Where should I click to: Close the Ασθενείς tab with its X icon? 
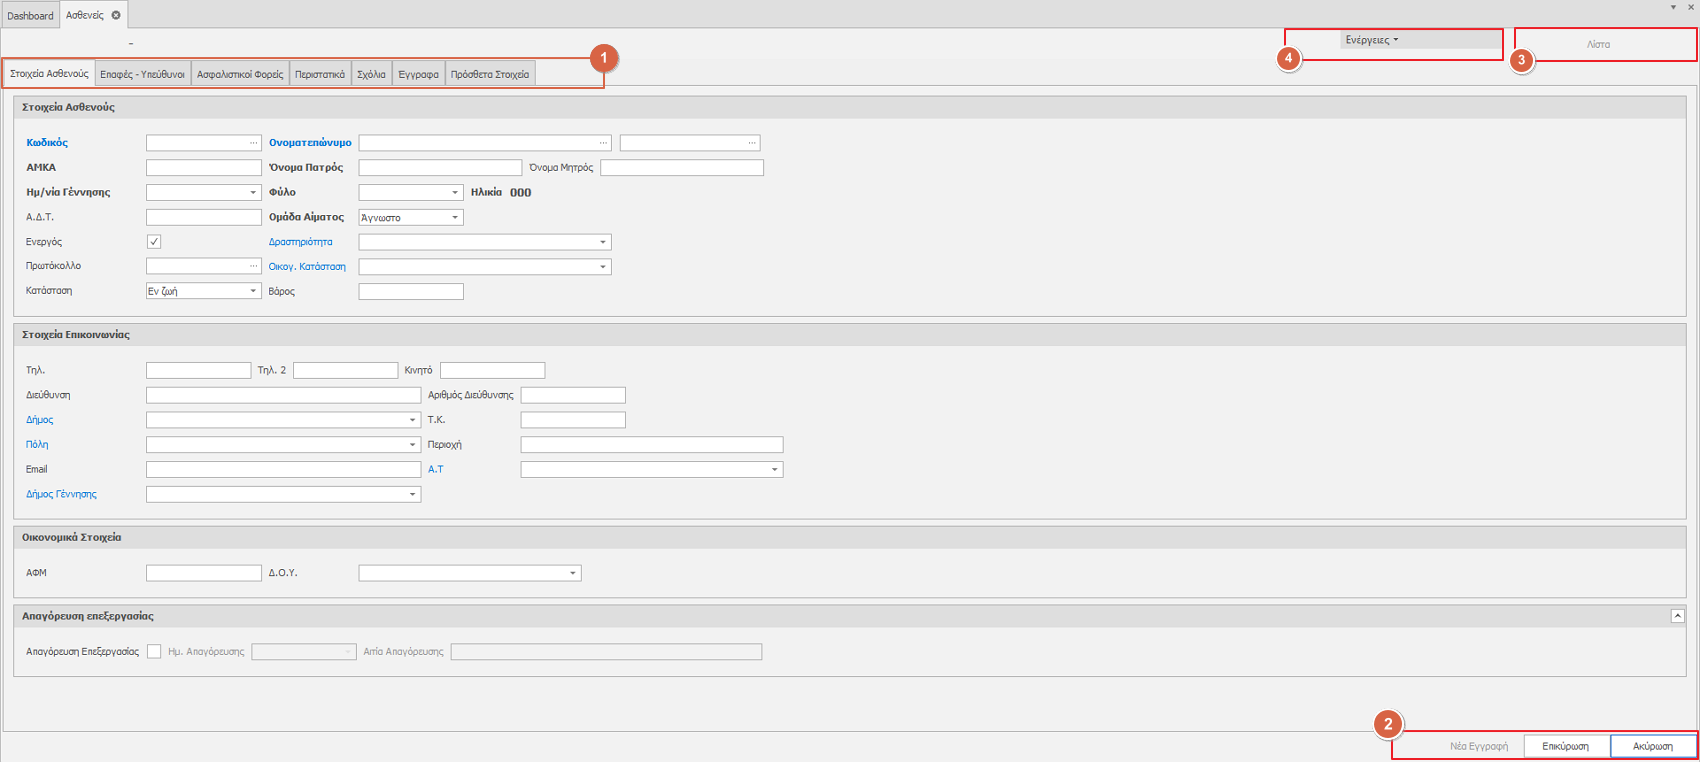[116, 15]
